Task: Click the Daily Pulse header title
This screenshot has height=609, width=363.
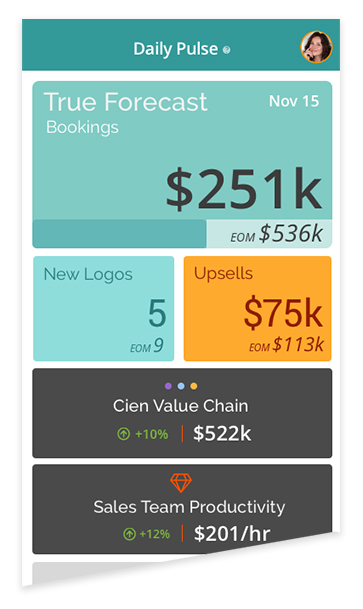Action: (x=175, y=49)
